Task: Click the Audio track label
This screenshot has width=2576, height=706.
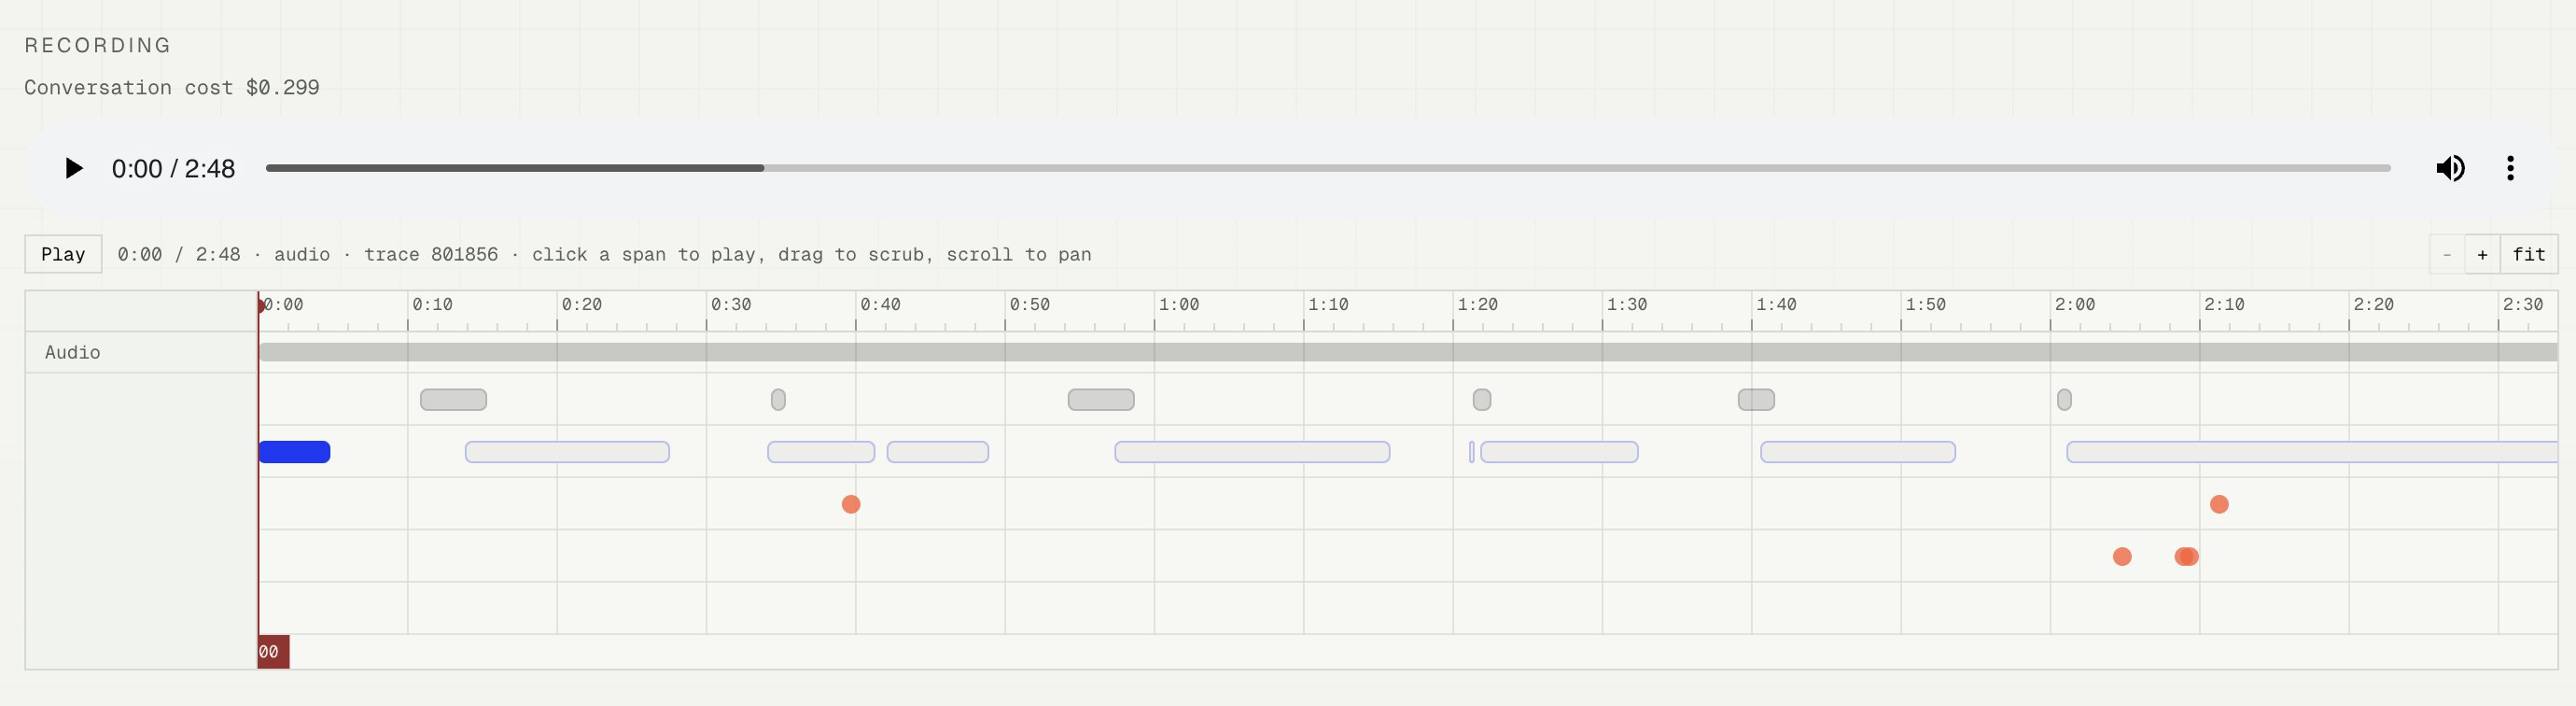Action: (72, 352)
